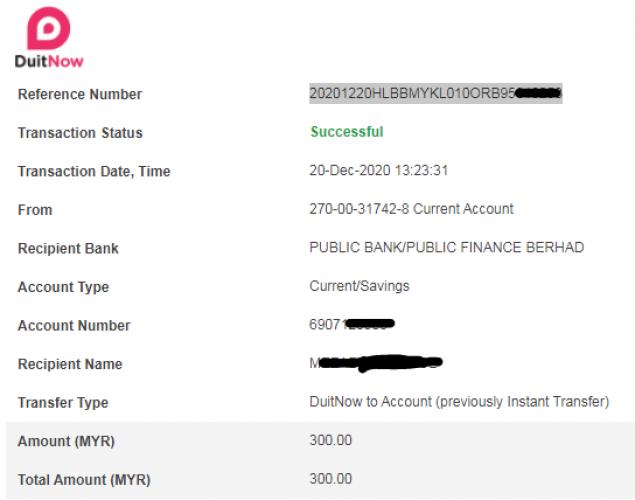This screenshot has width=635, height=500.
Task: Click the From account 270-00-31742-8 value
Action: (x=411, y=209)
